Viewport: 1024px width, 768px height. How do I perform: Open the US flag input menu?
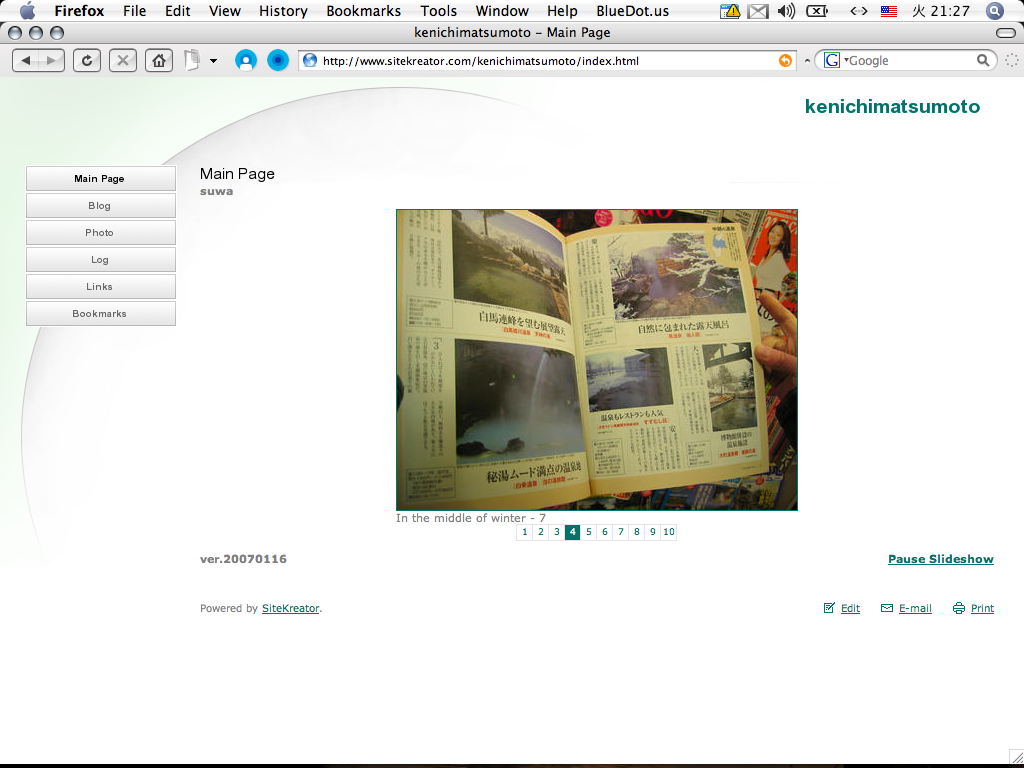[x=889, y=11]
